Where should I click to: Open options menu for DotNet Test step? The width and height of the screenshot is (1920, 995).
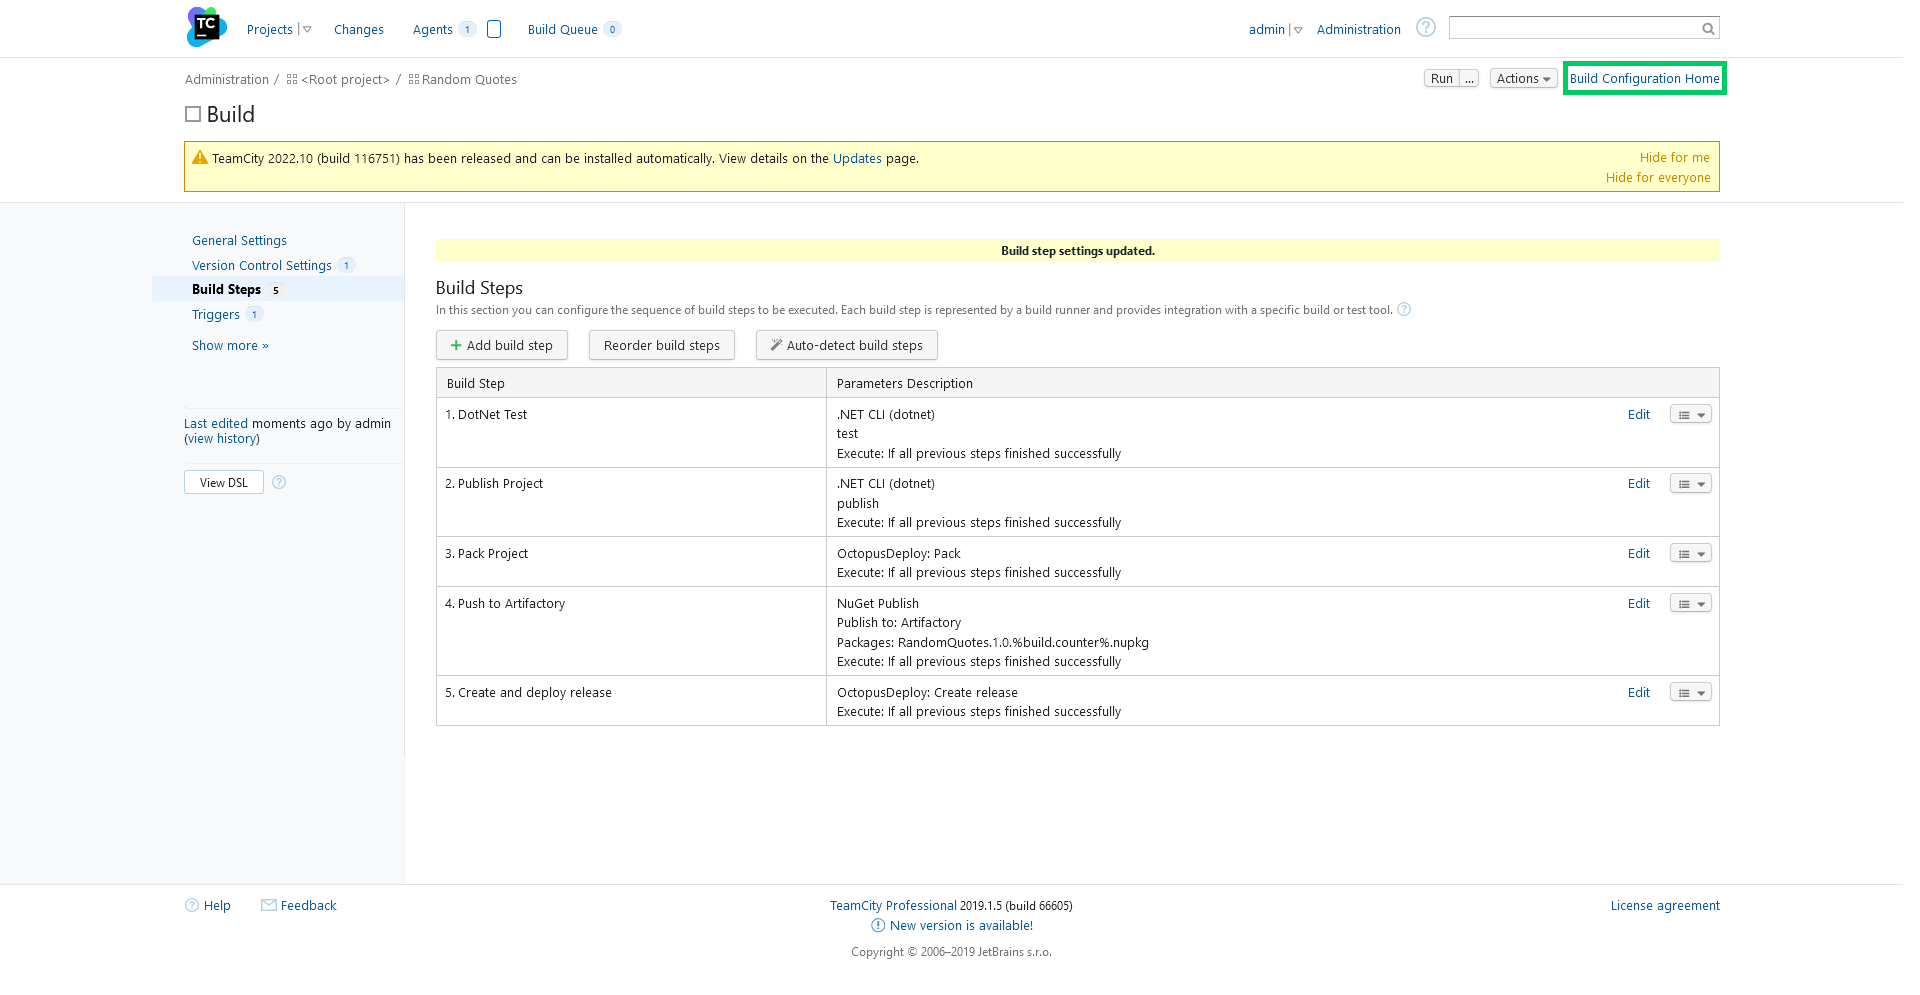click(1691, 414)
